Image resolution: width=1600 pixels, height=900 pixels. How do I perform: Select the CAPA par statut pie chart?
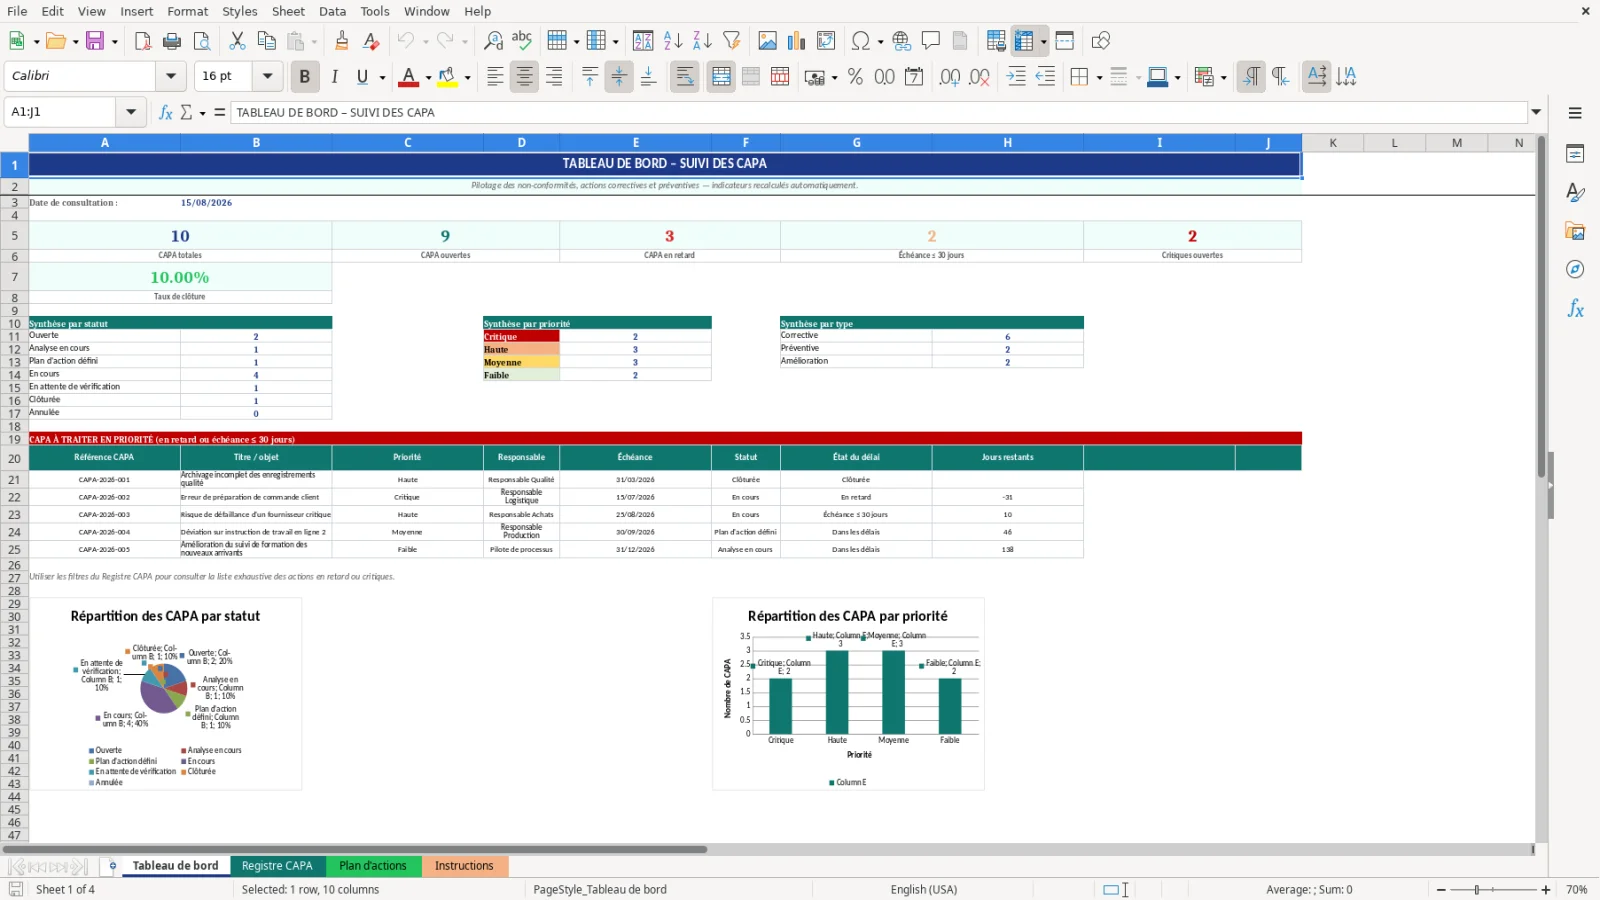(x=165, y=694)
